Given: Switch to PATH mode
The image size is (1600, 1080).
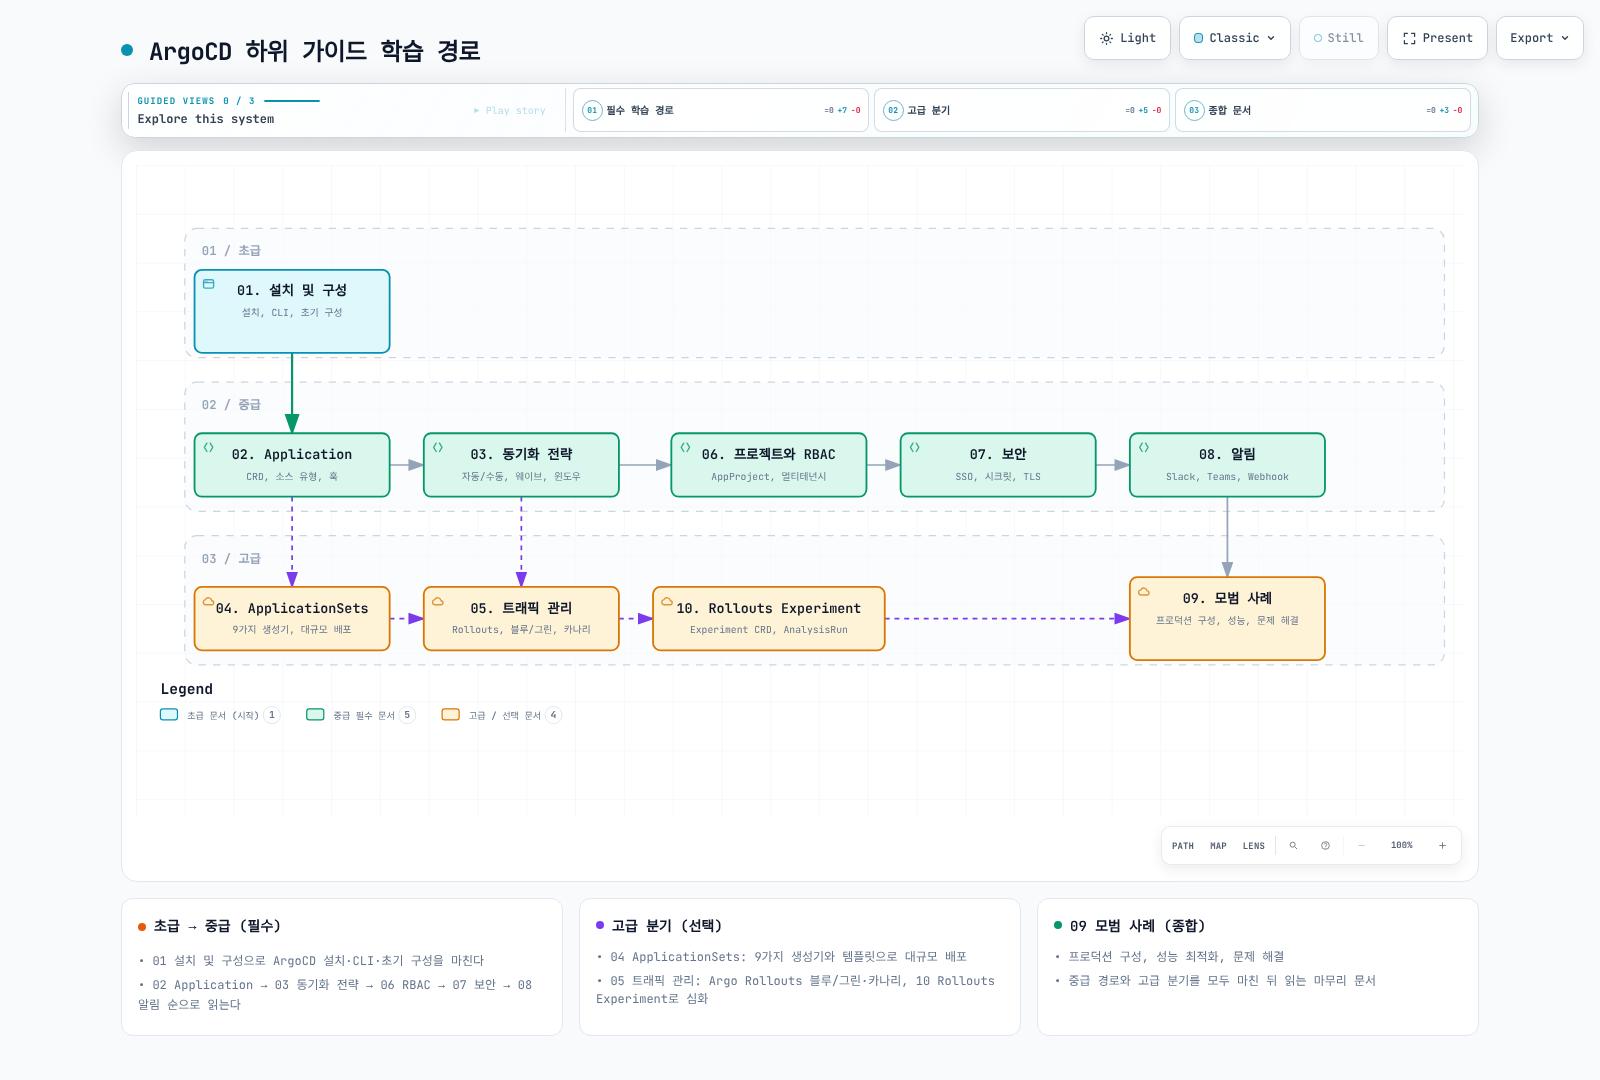Looking at the screenshot, I should tap(1183, 846).
